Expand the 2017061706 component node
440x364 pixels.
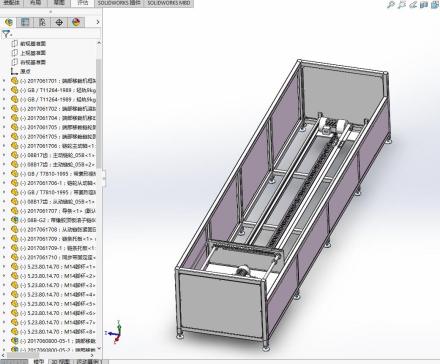click(x=4, y=146)
